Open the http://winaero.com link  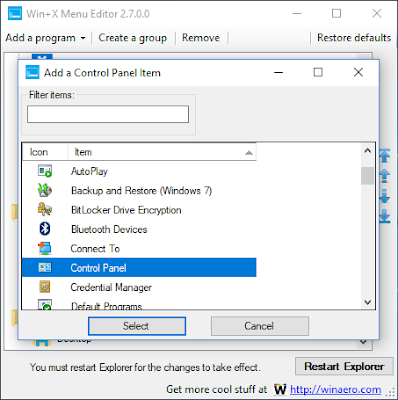tap(335, 389)
